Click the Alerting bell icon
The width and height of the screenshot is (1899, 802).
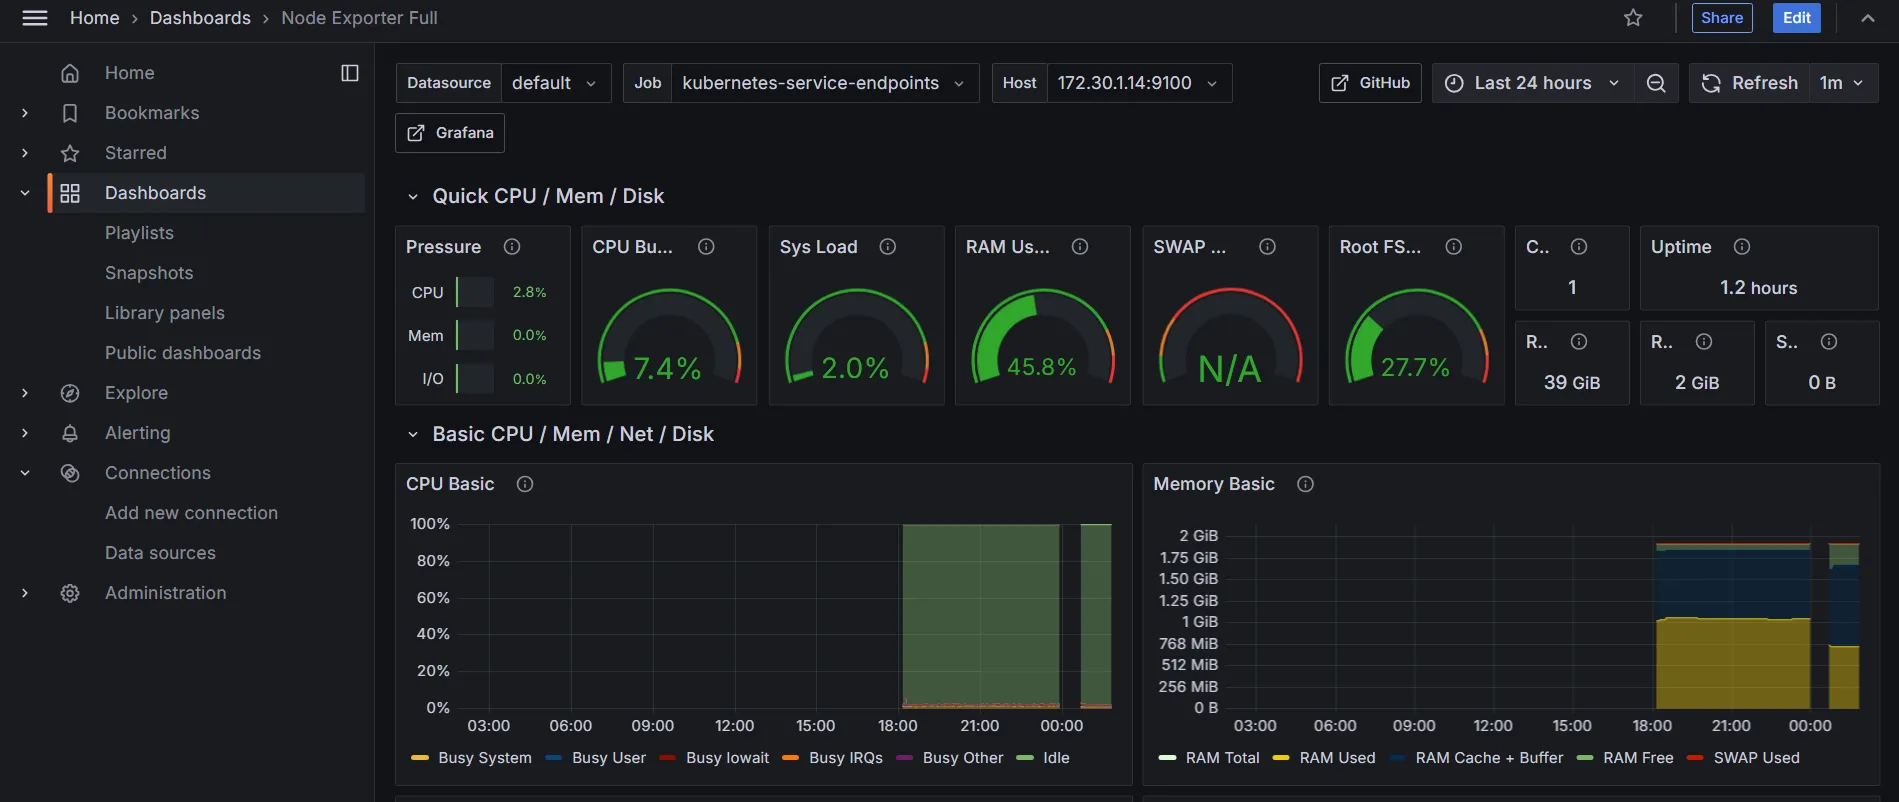pyautogui.click(x=70, y=433)
